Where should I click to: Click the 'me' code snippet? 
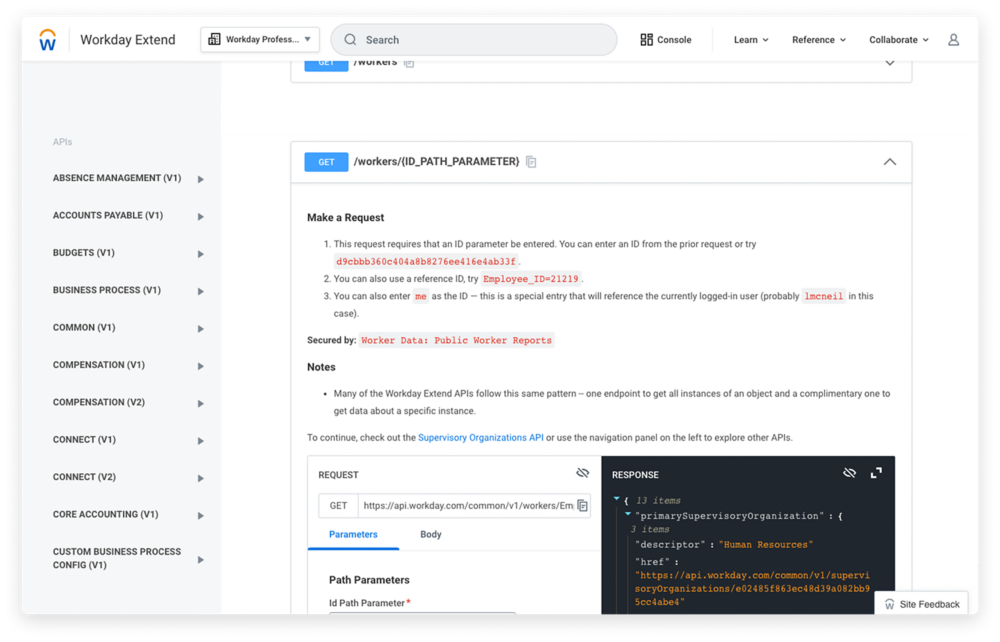(x=420, y=296)
